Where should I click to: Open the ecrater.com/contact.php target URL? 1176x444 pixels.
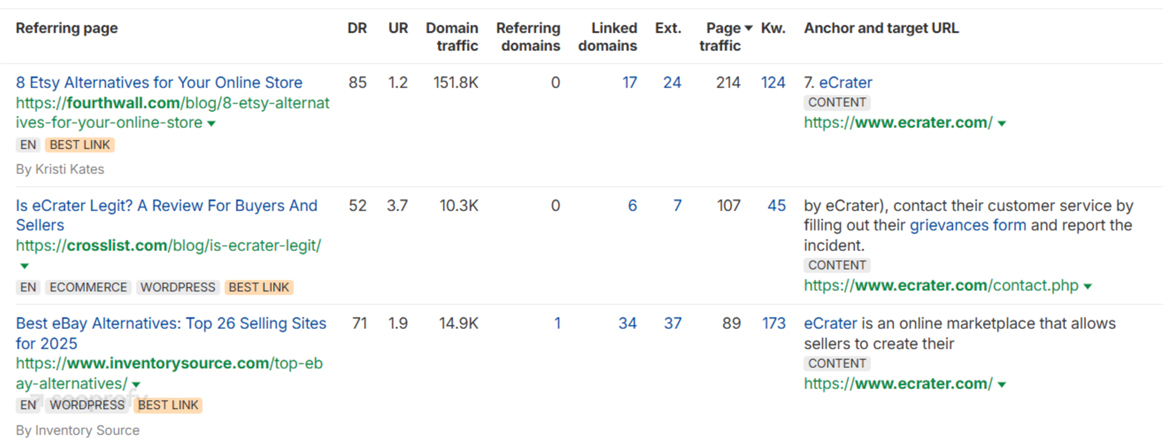(x=941, y=286)
